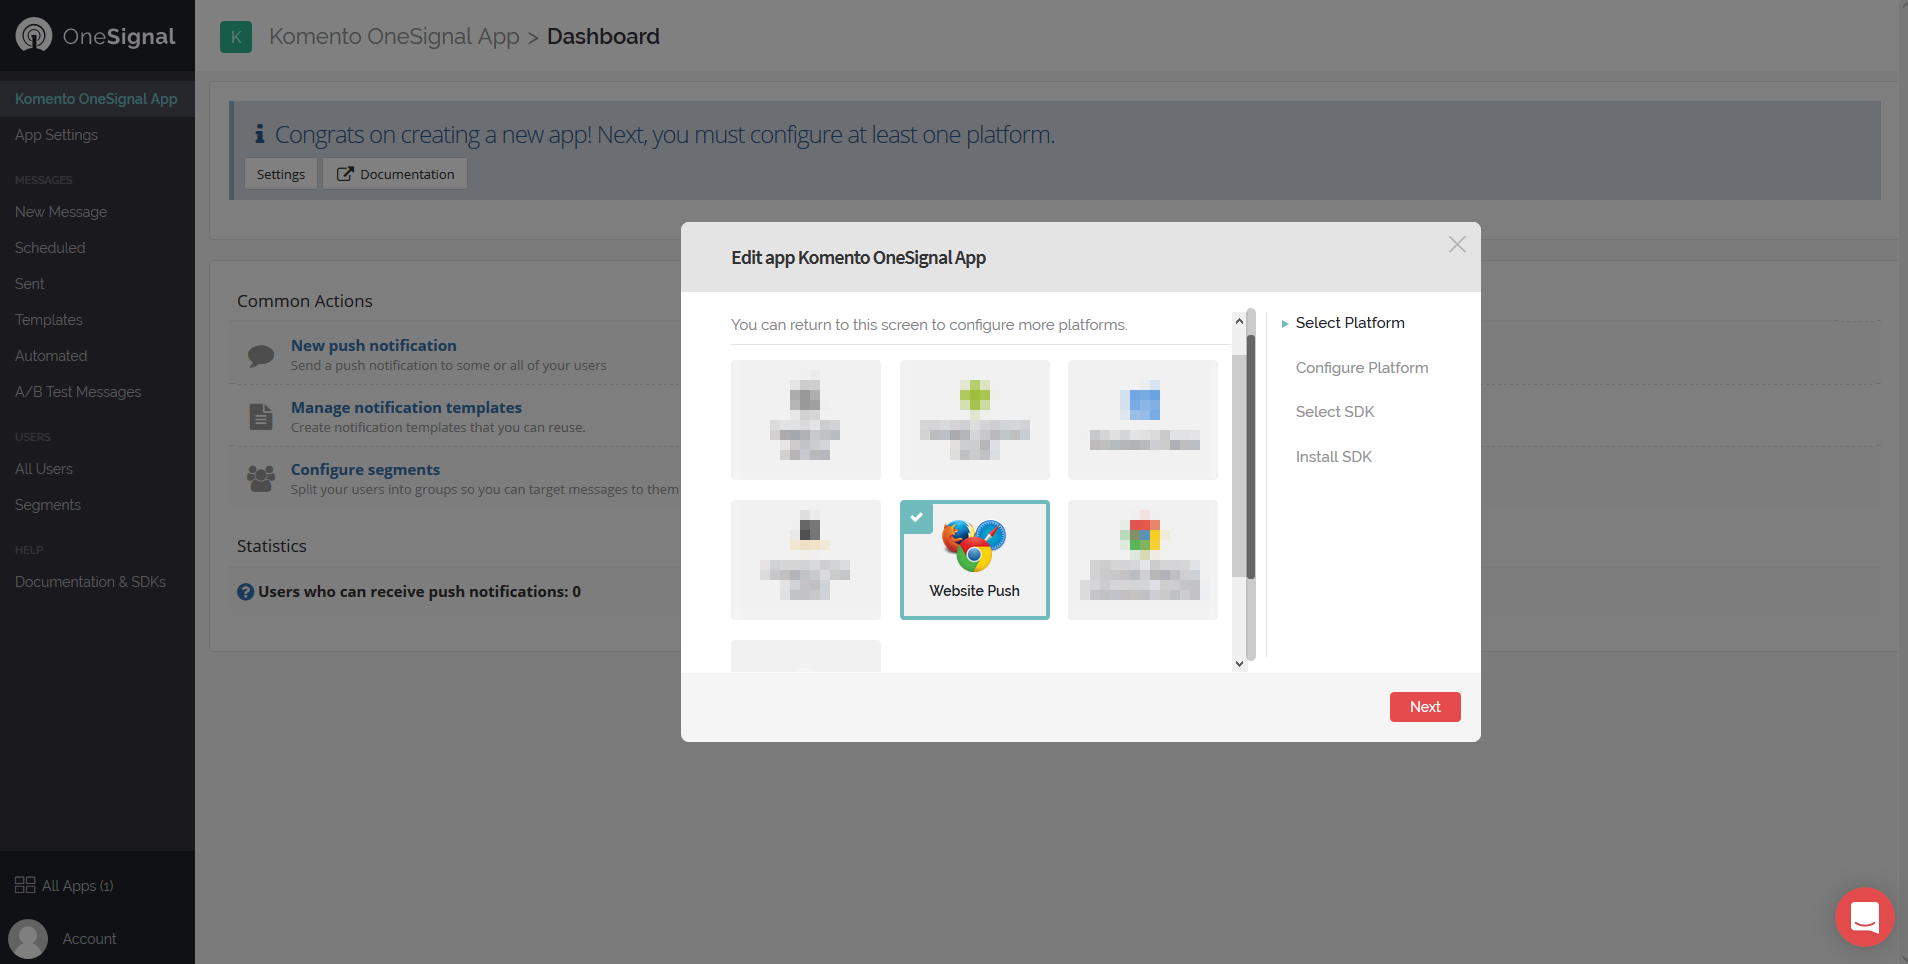
Task: Click the OneSignal logo icon
Action: click(x=34, y=35)
